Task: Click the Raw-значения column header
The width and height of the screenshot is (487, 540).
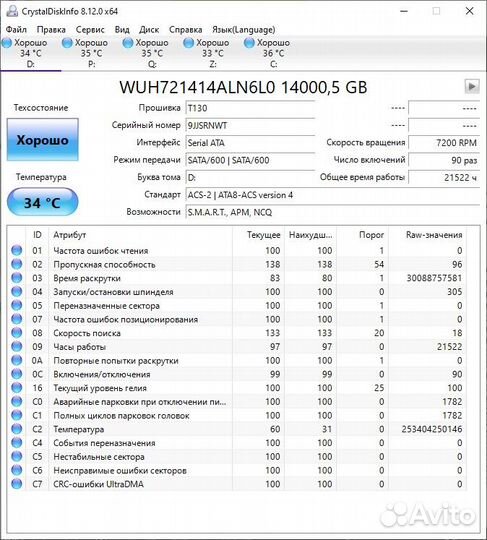Action: [428, 235]
